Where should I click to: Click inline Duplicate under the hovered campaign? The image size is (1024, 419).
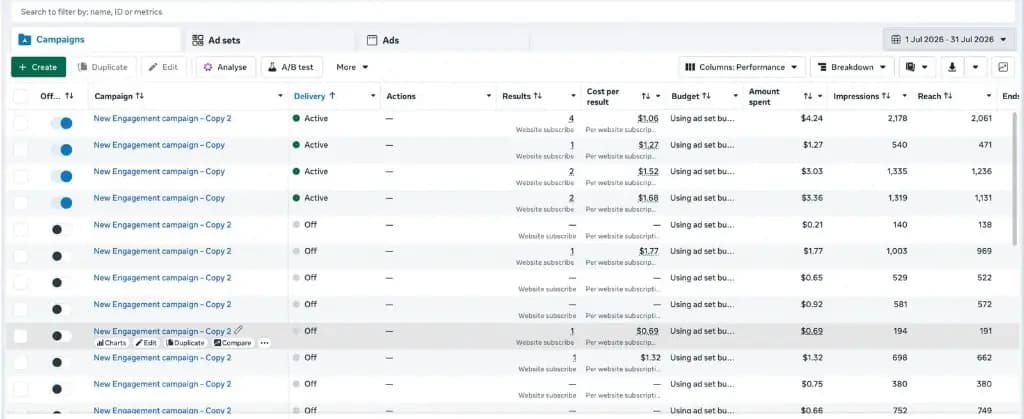185,343
